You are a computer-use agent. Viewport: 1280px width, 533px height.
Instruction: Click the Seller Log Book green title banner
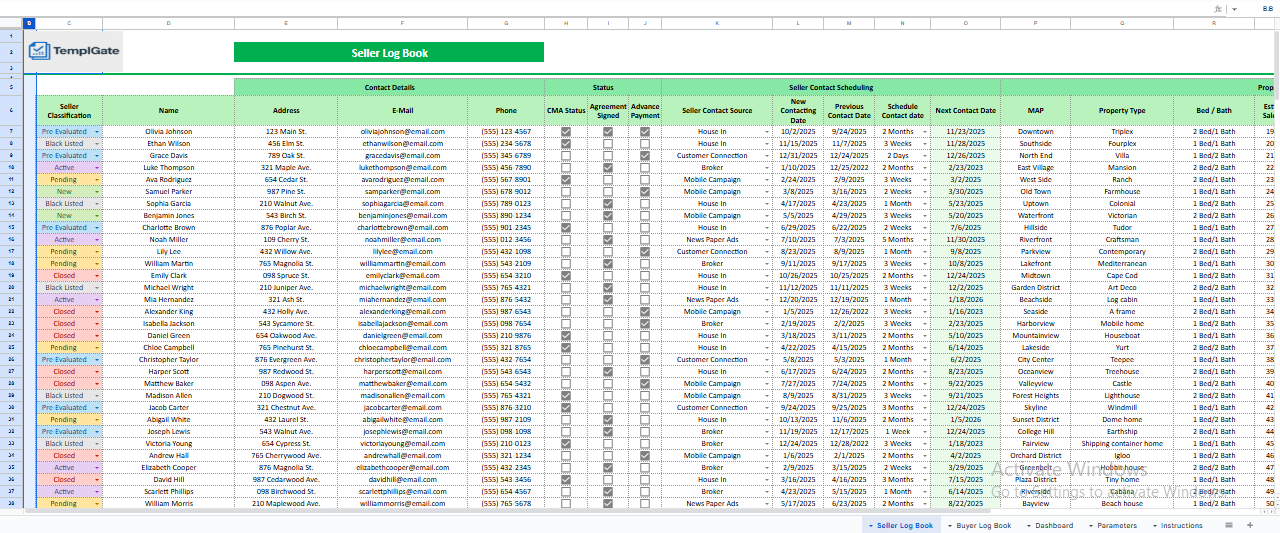tap(389, 52)
